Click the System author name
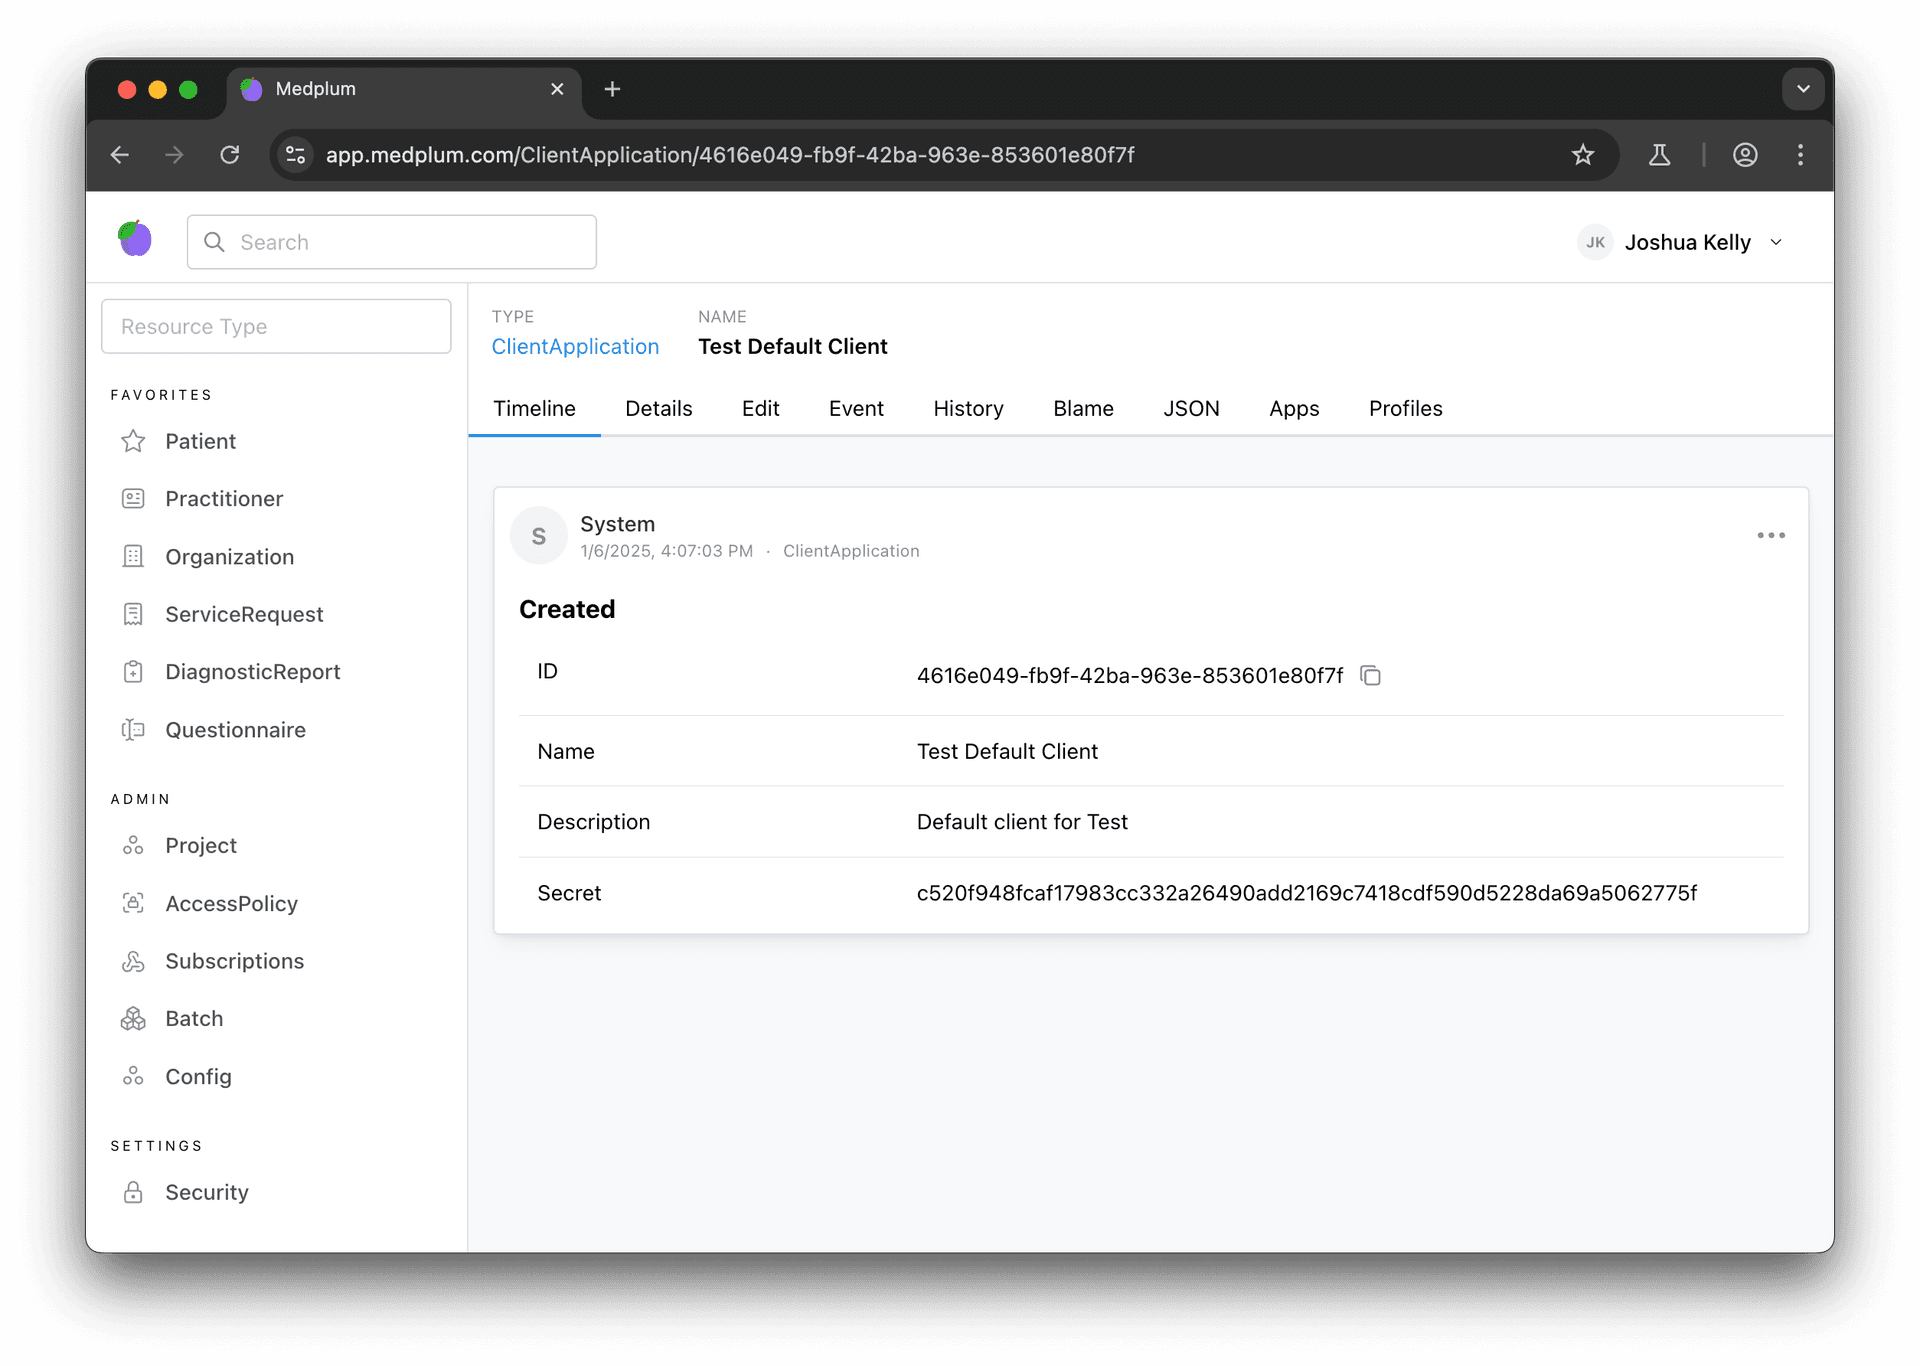This screenshot has height=1366, width=1920. pos(618,524)
